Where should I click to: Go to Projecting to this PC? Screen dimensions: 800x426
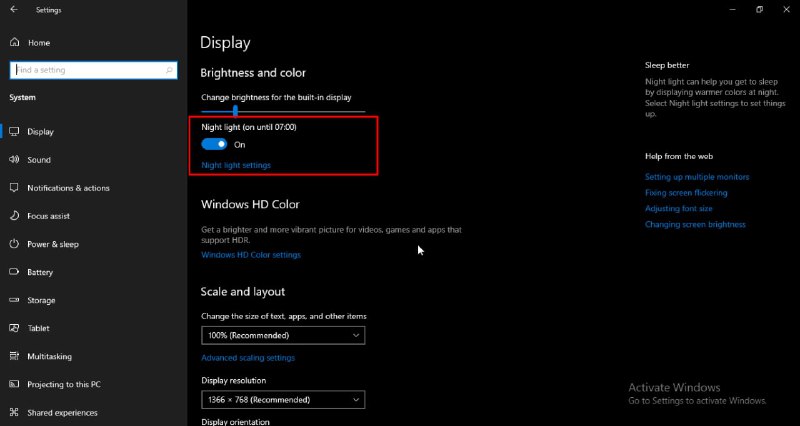click(x=64, y=384)
